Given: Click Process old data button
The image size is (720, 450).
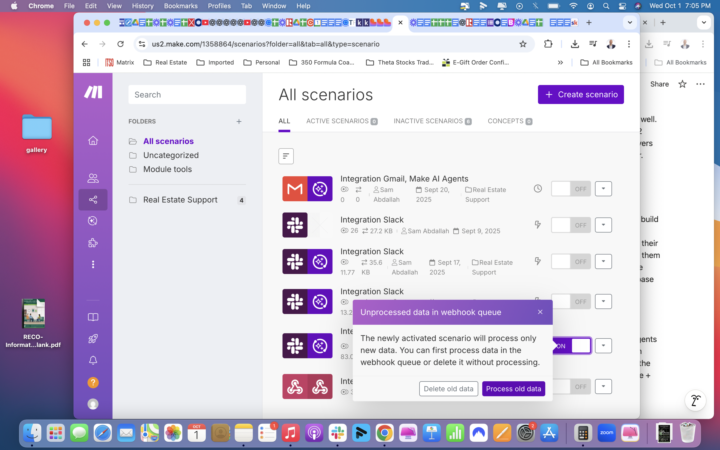Looking at the screenshot, I should (513, 388).
